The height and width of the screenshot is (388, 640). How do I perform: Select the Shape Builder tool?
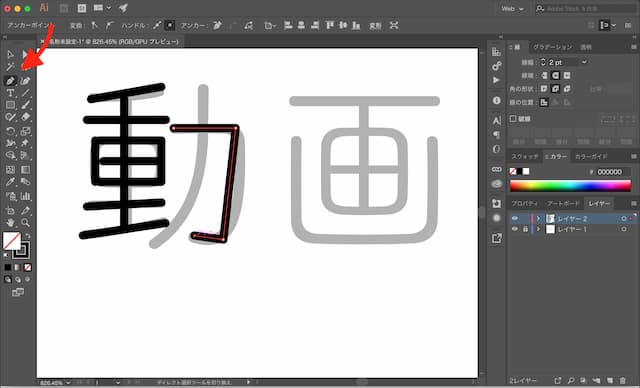click(x=10, y=155)
